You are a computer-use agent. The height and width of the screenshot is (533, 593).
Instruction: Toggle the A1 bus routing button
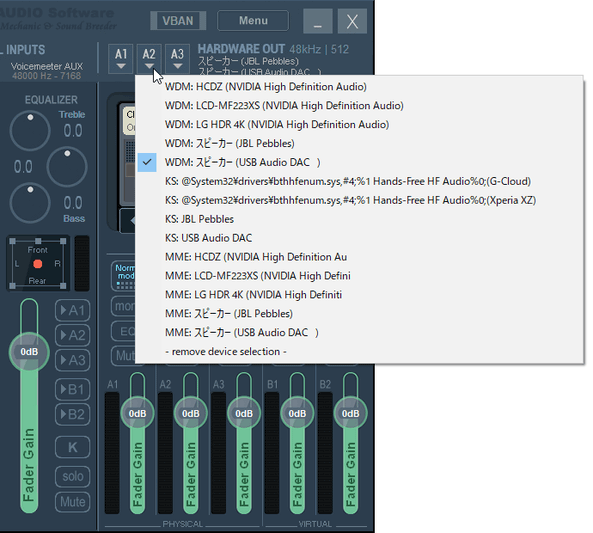coord(73,311)
